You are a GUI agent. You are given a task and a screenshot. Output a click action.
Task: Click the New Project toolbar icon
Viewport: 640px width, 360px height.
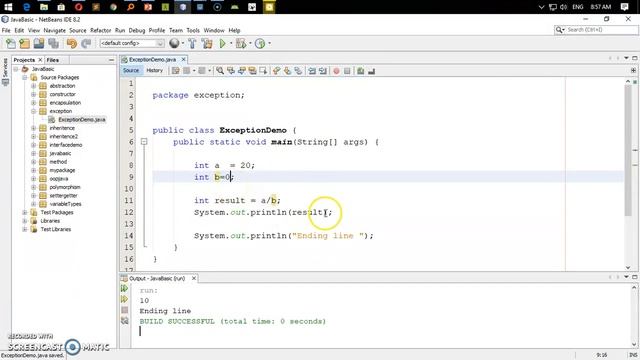24,43
